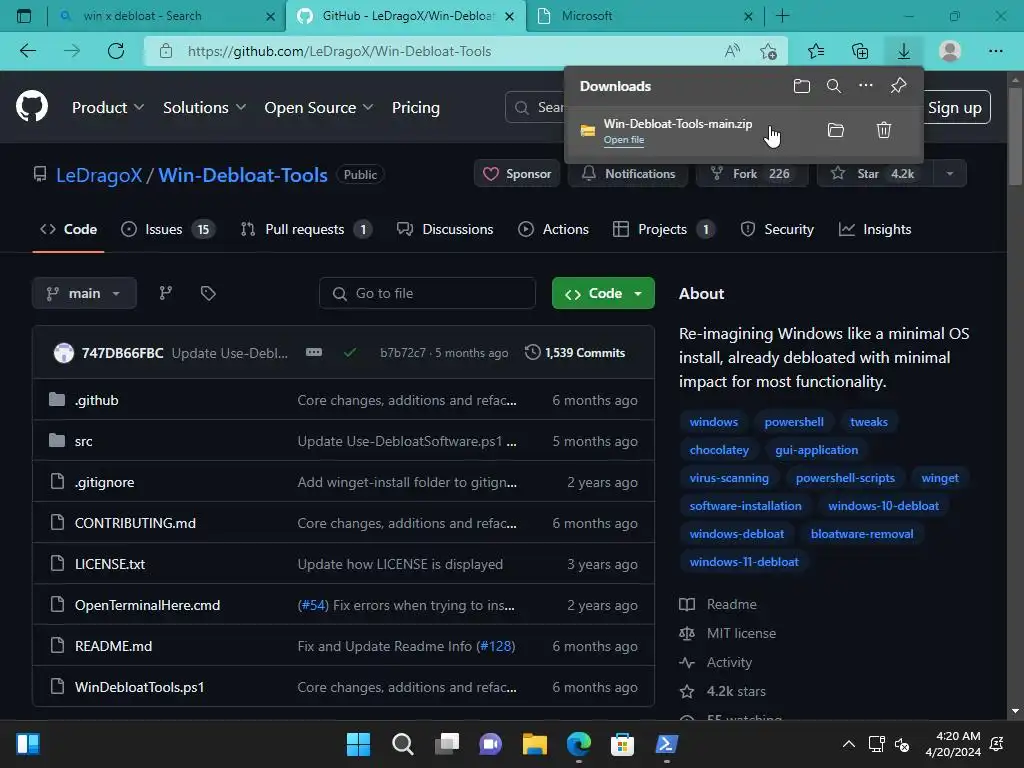Open Downloads panel more options menu
1024x768 pixels.
click(x=865, y=86)
